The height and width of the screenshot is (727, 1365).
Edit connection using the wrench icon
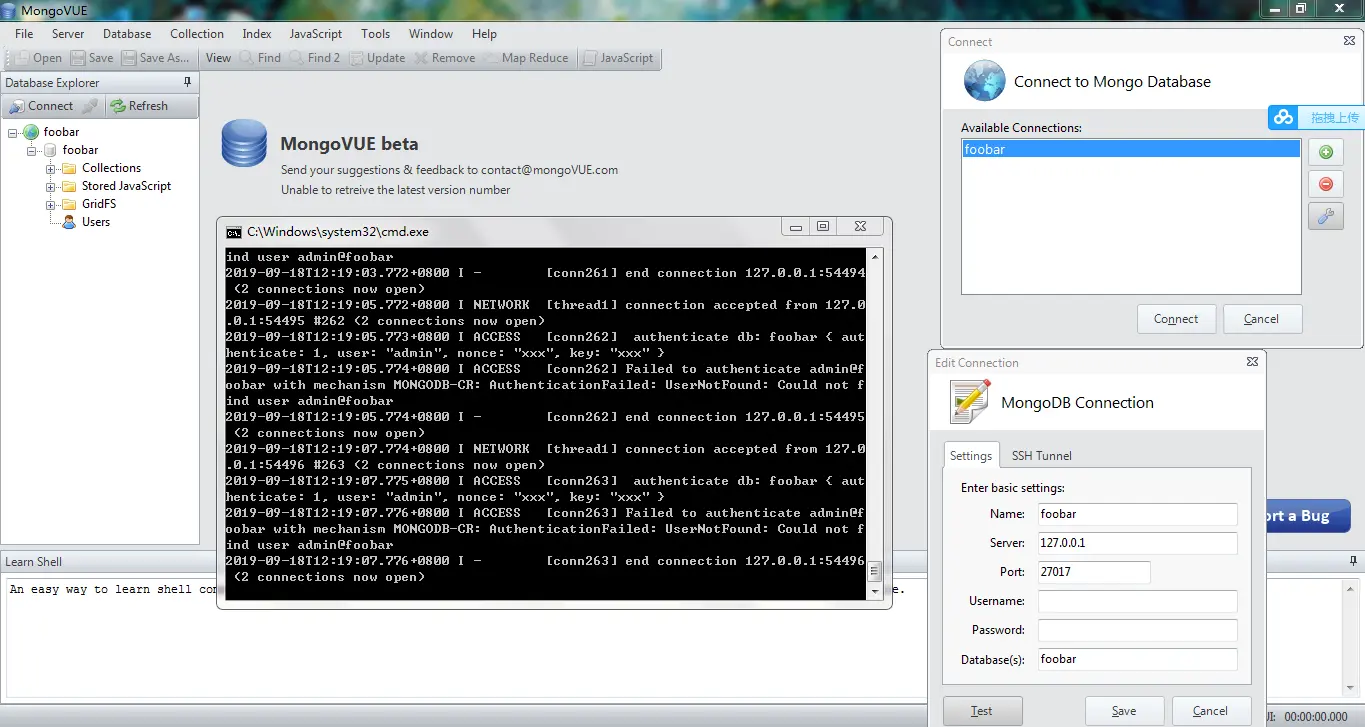pyautogui.click(x=1326, y=216)
